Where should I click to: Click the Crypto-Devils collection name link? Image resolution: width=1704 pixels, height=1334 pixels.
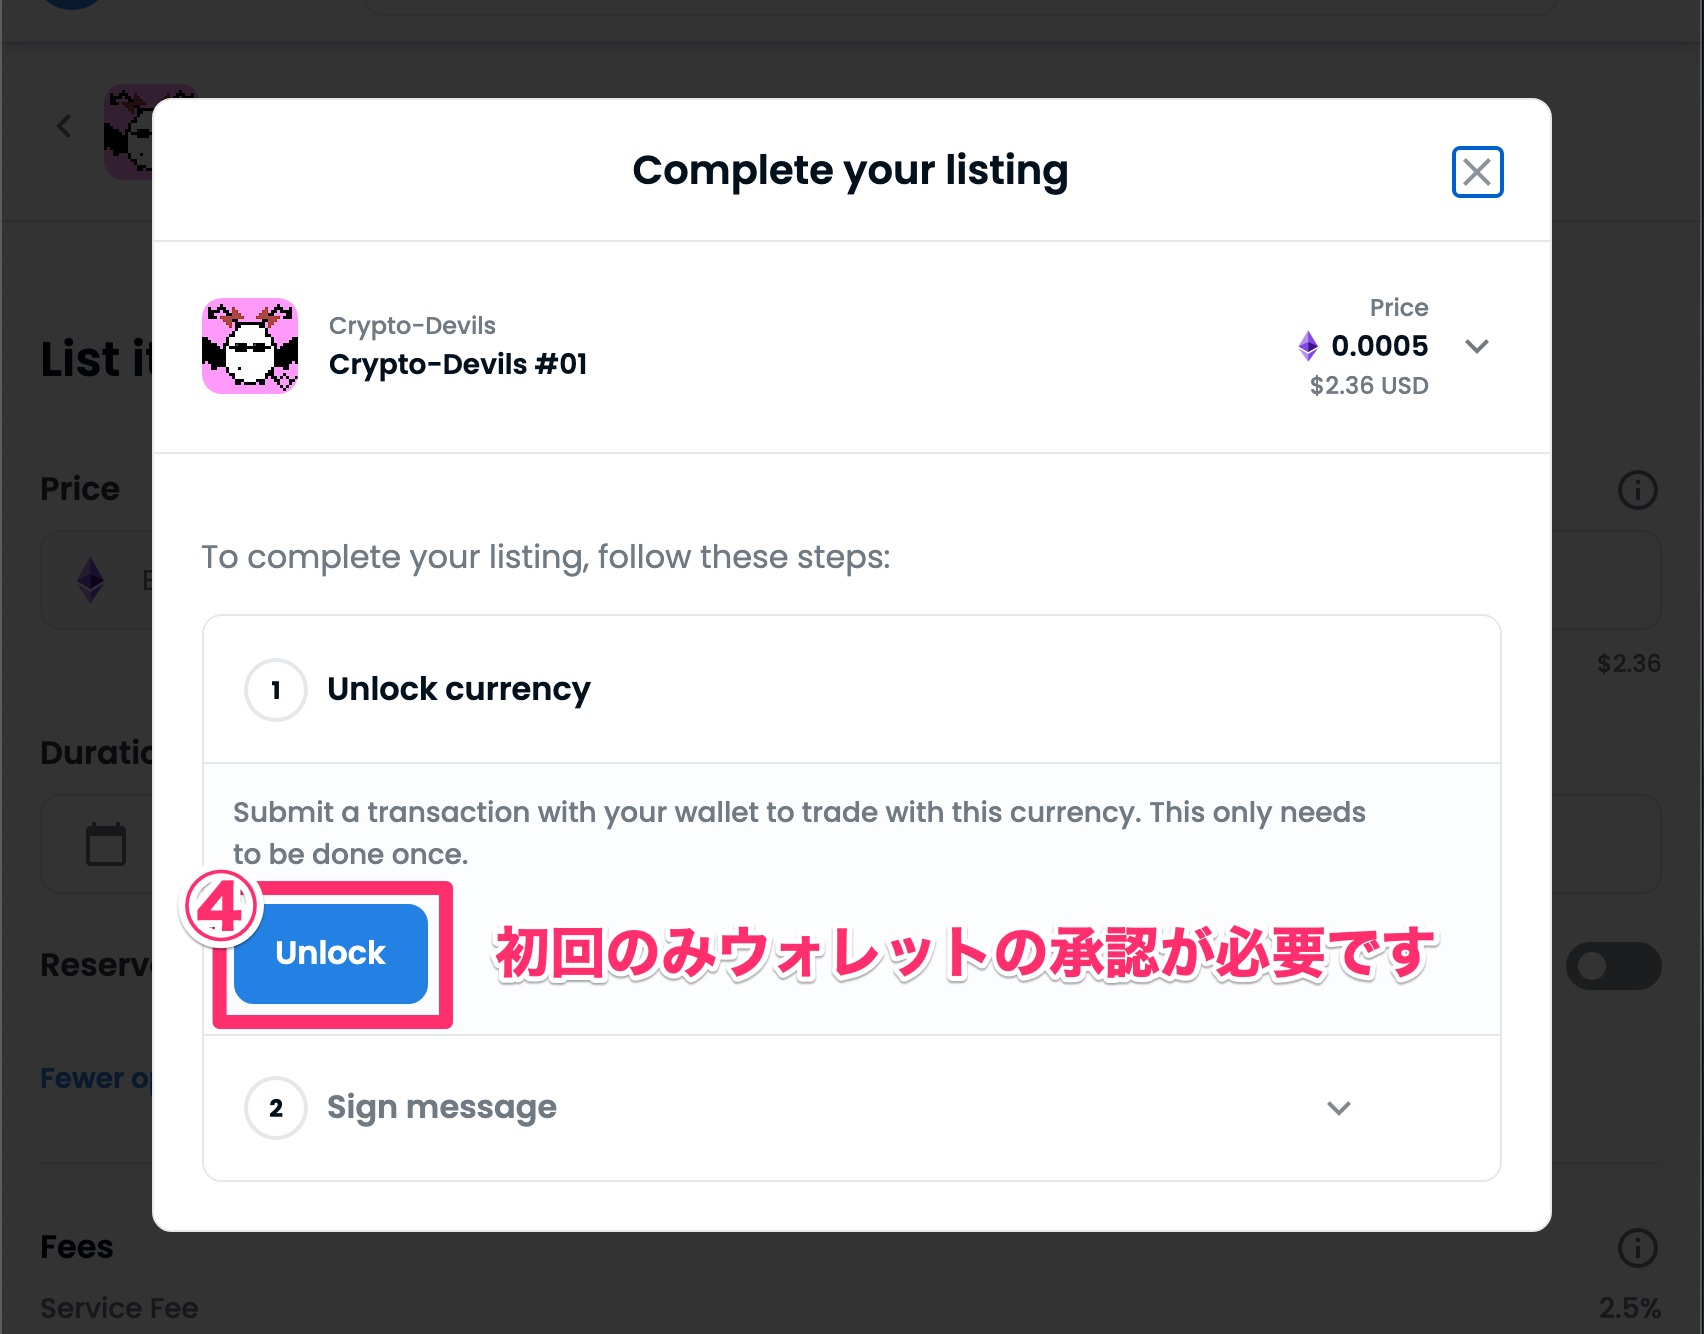coord(412,325)
